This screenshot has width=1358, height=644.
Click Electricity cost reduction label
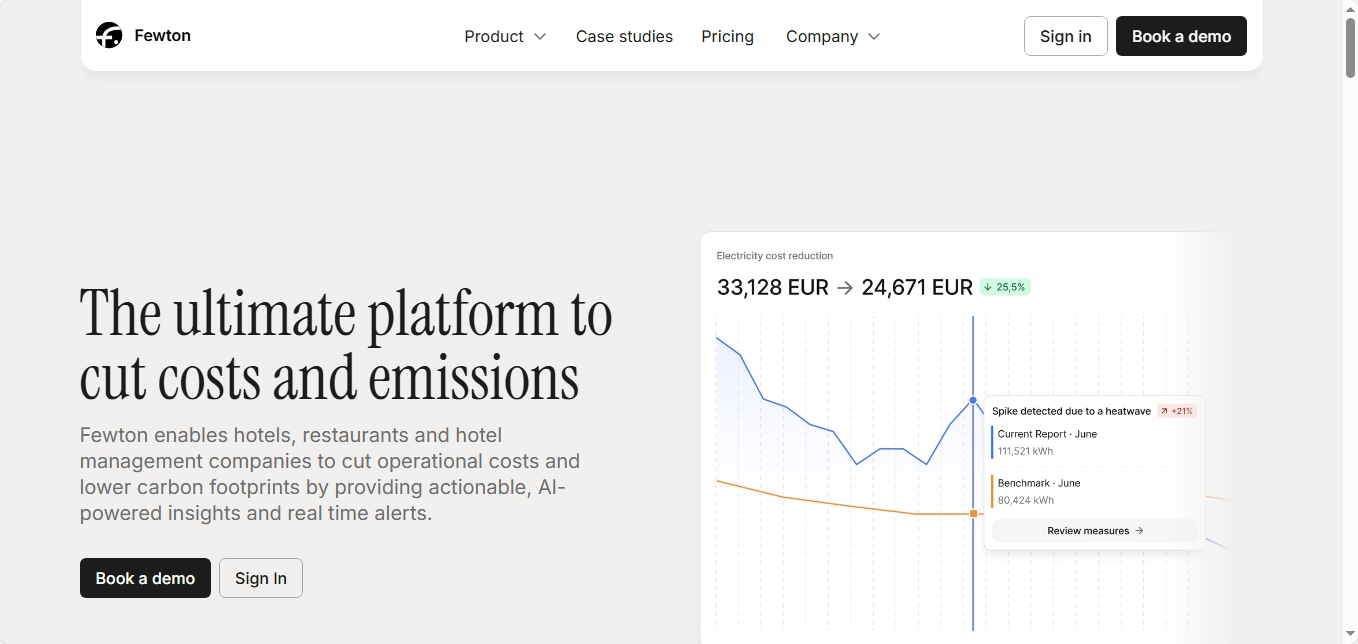774,256
